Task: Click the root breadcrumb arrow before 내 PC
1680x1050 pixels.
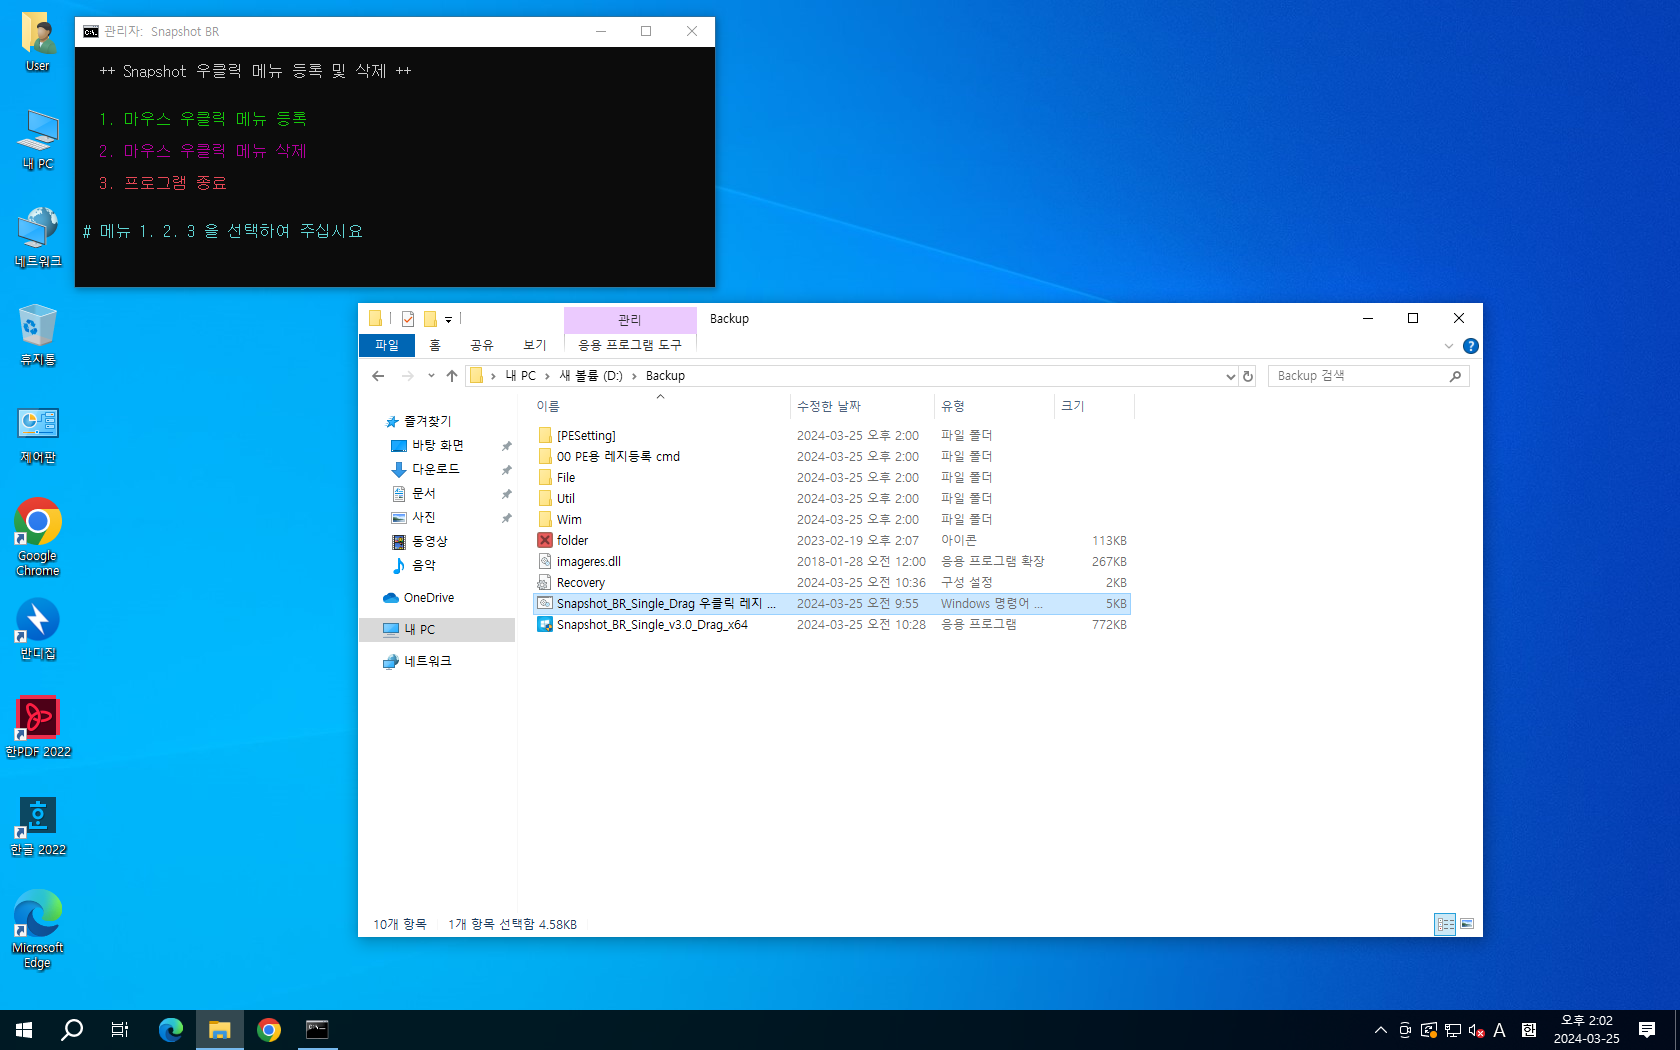Action: (x=493, y=376)
